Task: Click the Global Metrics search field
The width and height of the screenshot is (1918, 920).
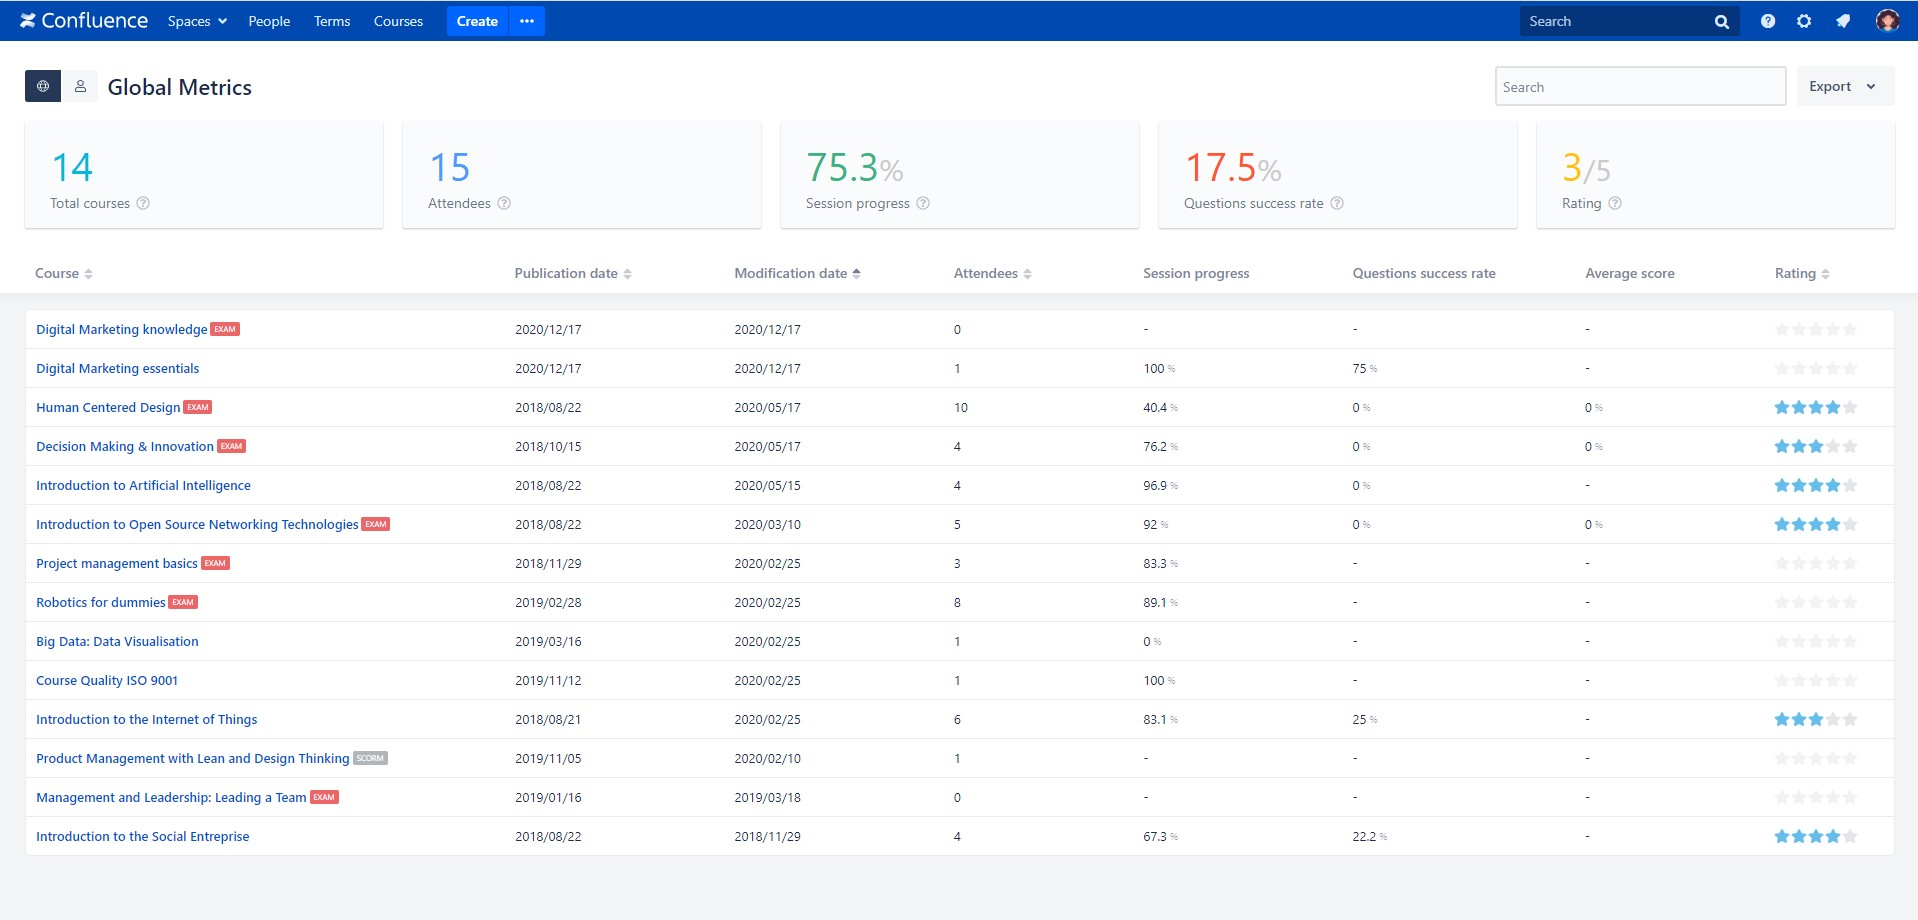Action: click(1639, 87)
